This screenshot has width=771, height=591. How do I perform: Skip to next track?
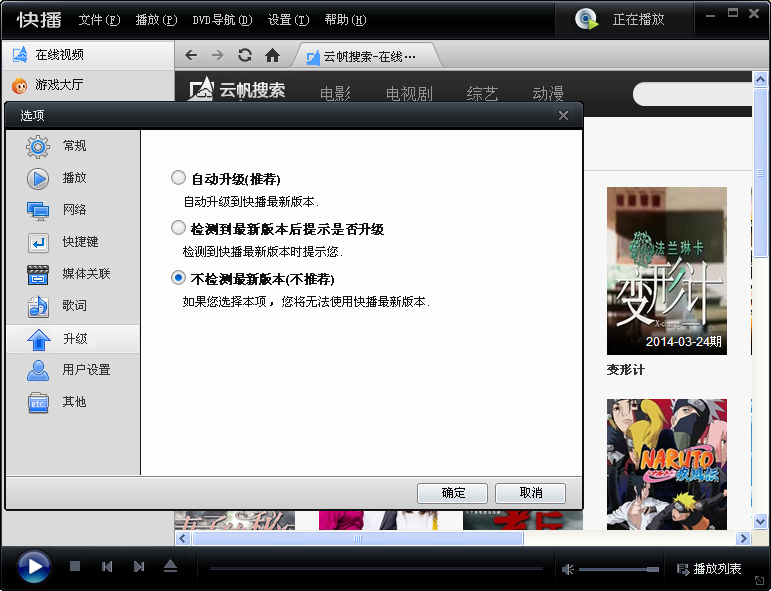[x=139, y=567]
